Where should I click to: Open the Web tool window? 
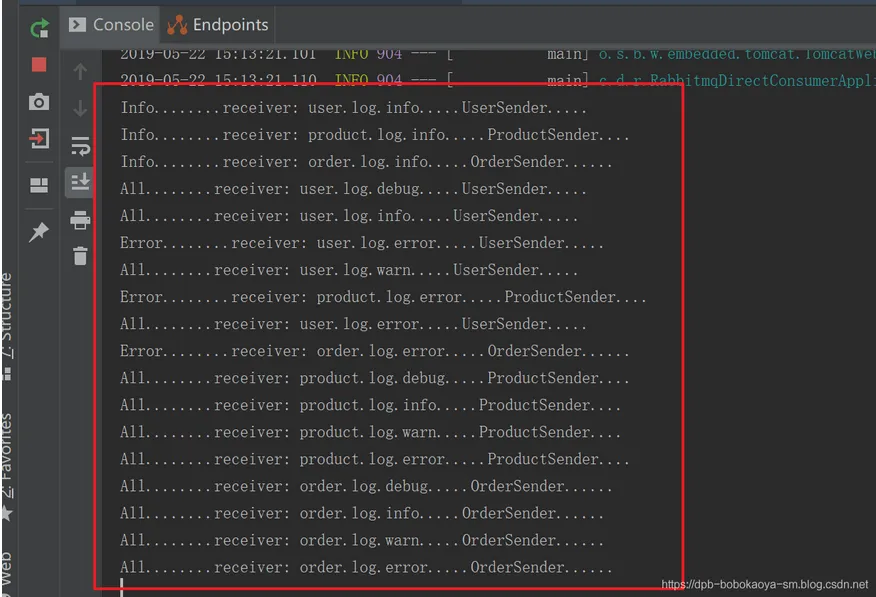[7, 574]
